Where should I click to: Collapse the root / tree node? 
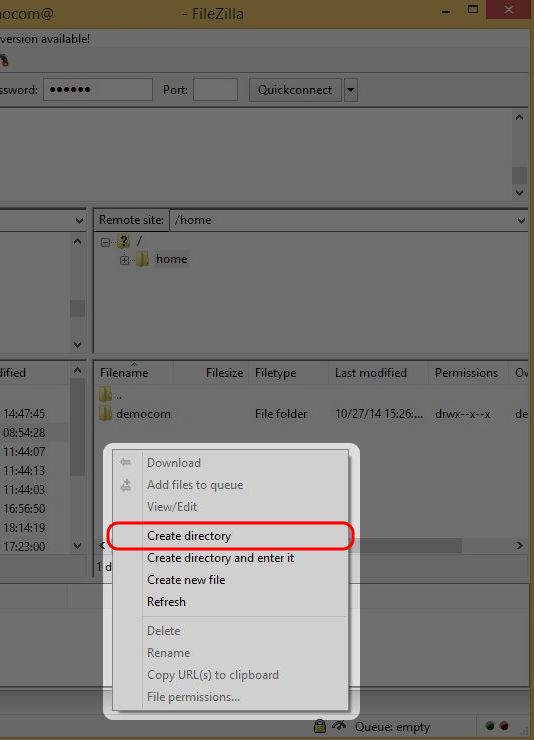coord(105,242)
